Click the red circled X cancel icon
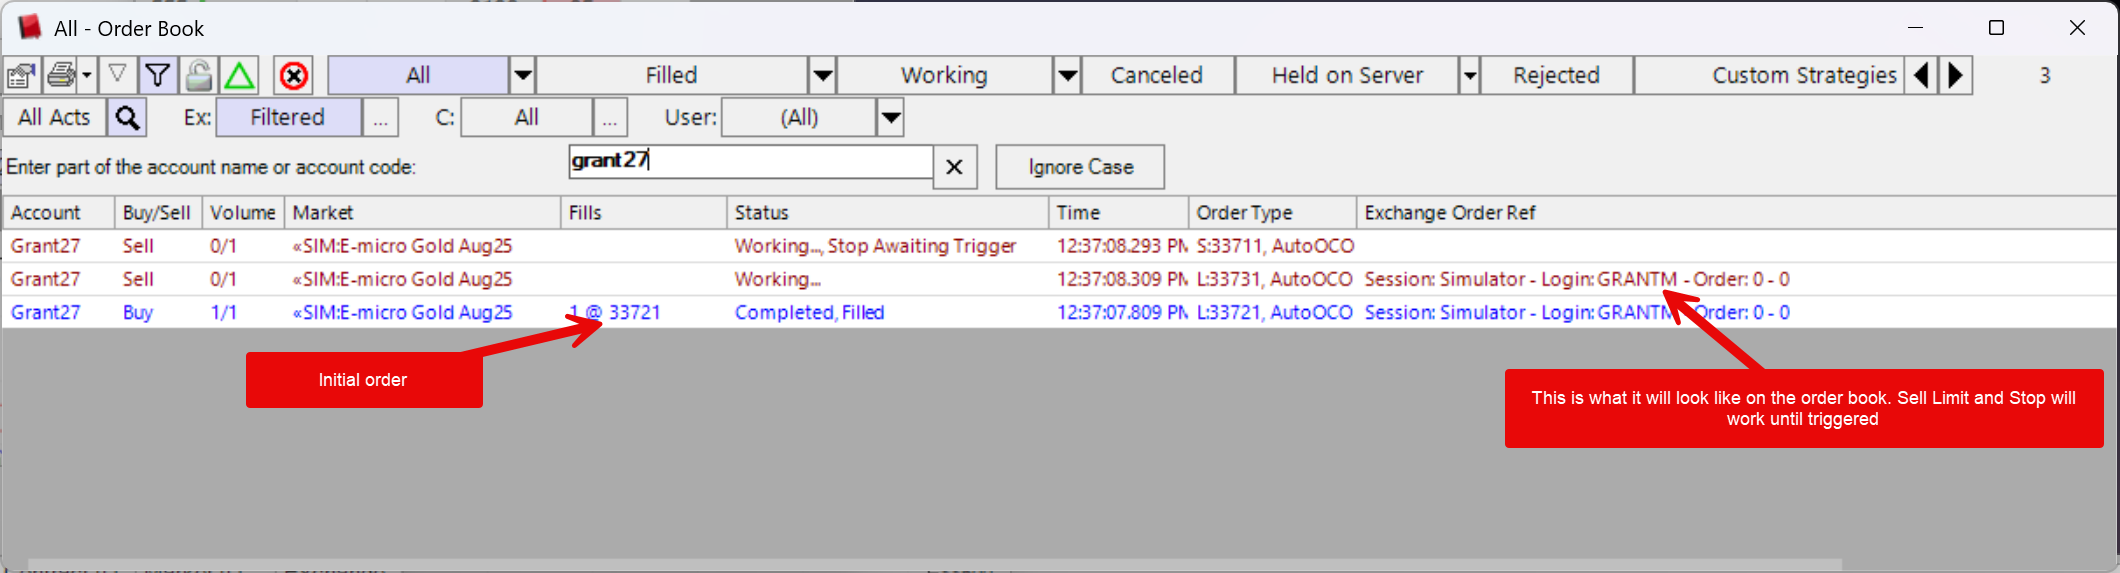The image size is (2120, 573). tap(294, 76)
